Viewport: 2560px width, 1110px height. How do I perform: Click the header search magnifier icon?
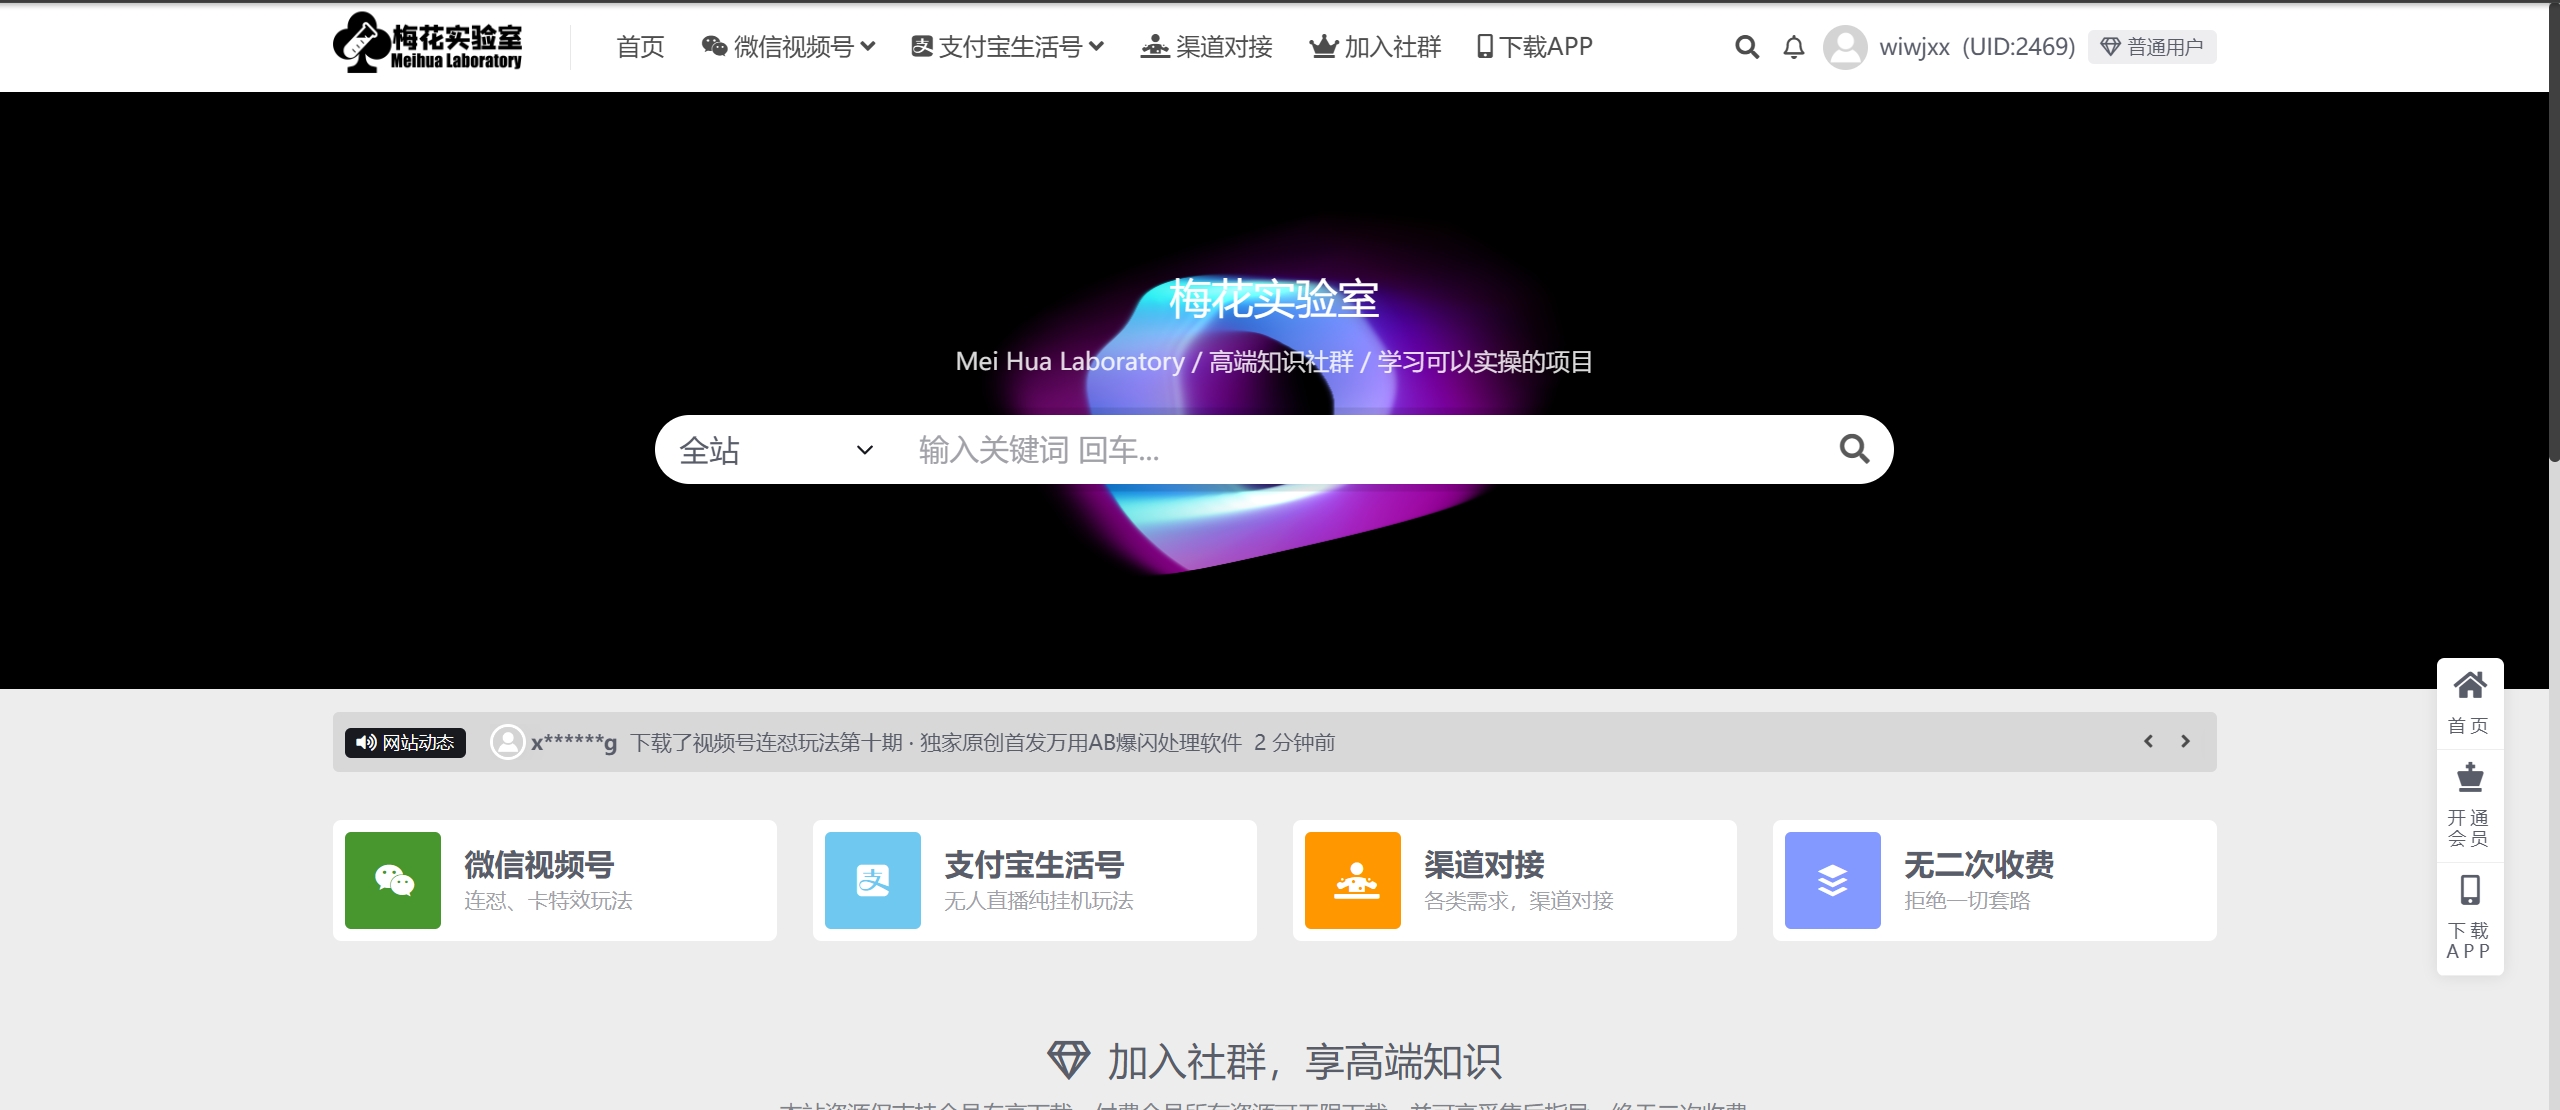pyautogui.click(x=1746, y=47)
